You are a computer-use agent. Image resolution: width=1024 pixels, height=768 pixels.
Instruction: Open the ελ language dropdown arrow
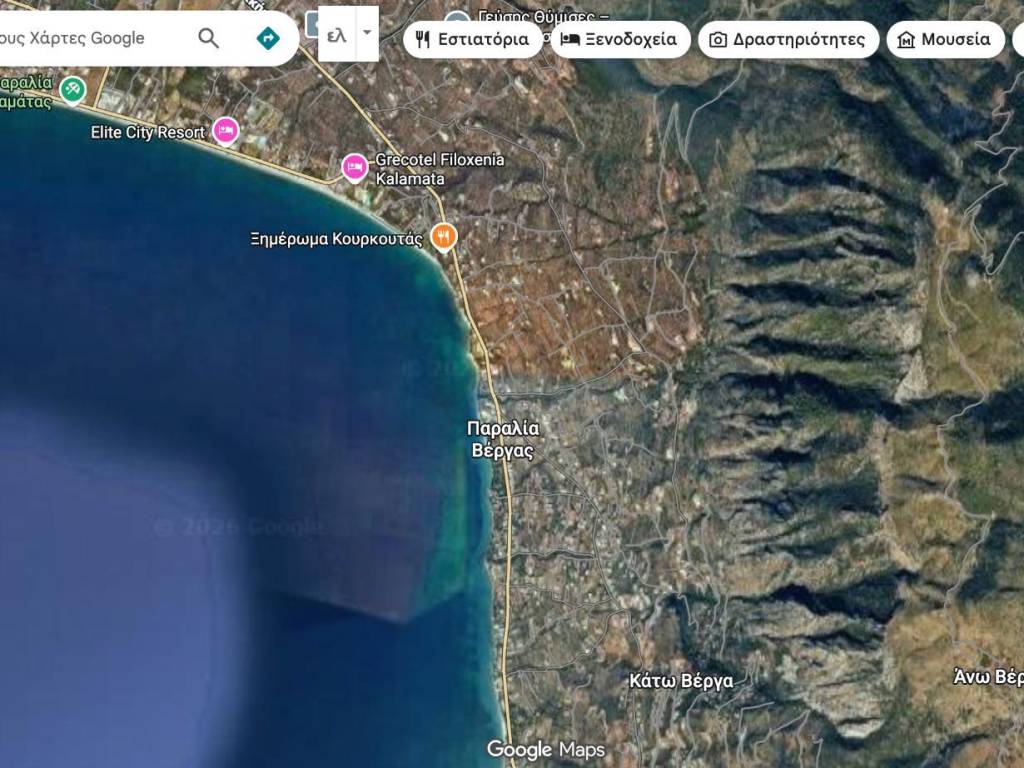pyautogui.click(x=367, y=32)
